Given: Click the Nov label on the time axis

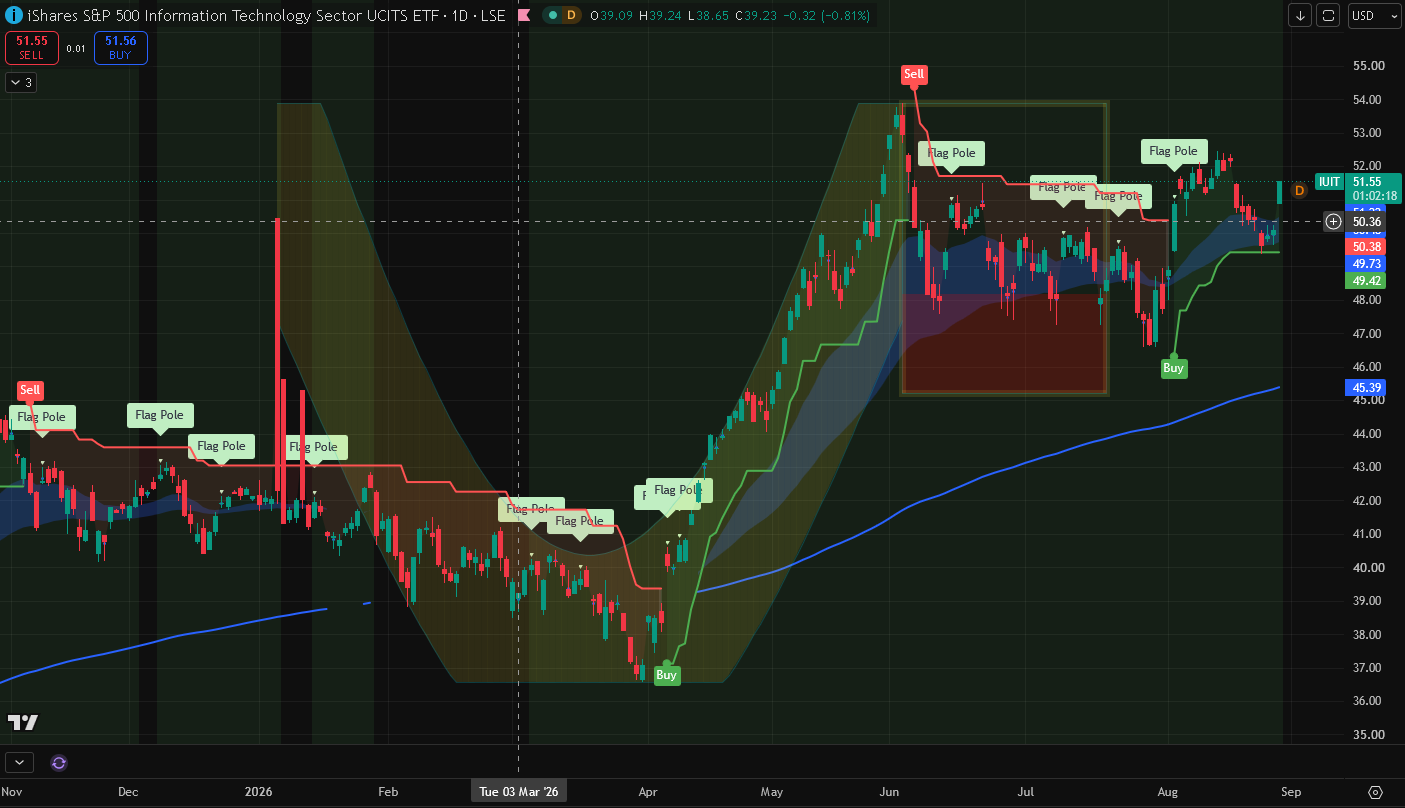Looking at the screenshot, I should pyautogui.click(x=11, y=792).
